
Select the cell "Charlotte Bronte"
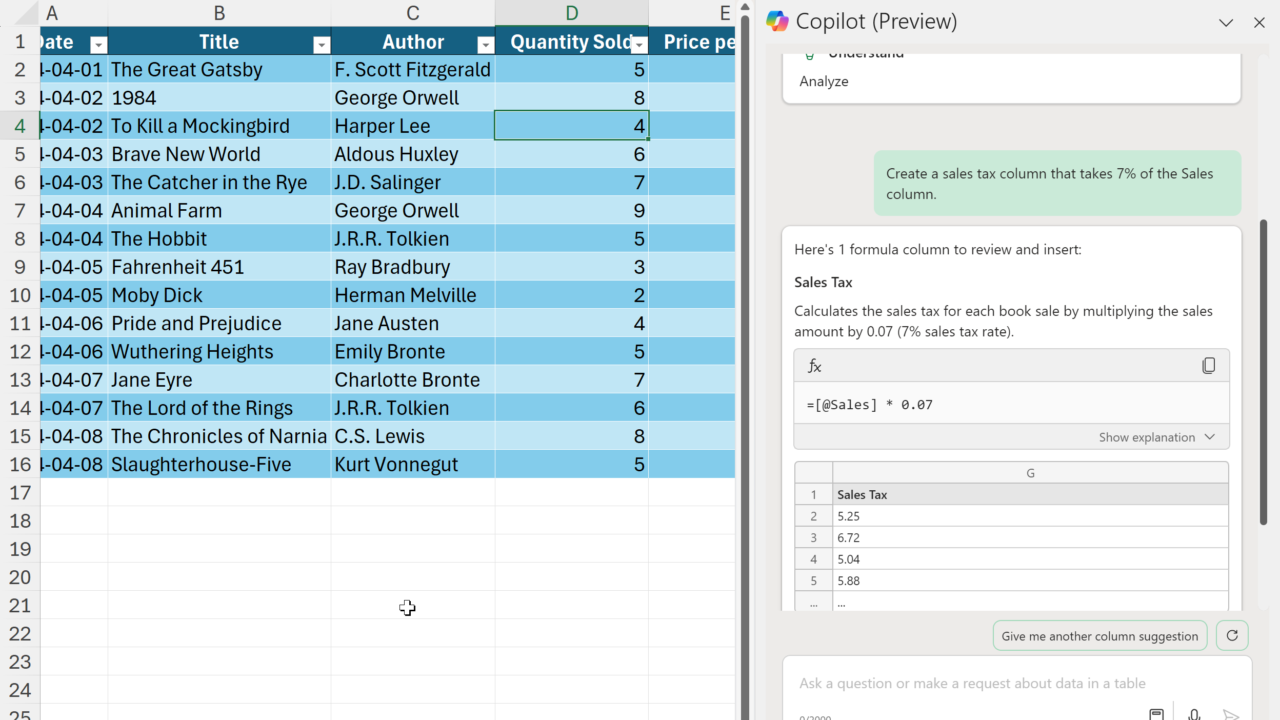click(x=413, y=380)
